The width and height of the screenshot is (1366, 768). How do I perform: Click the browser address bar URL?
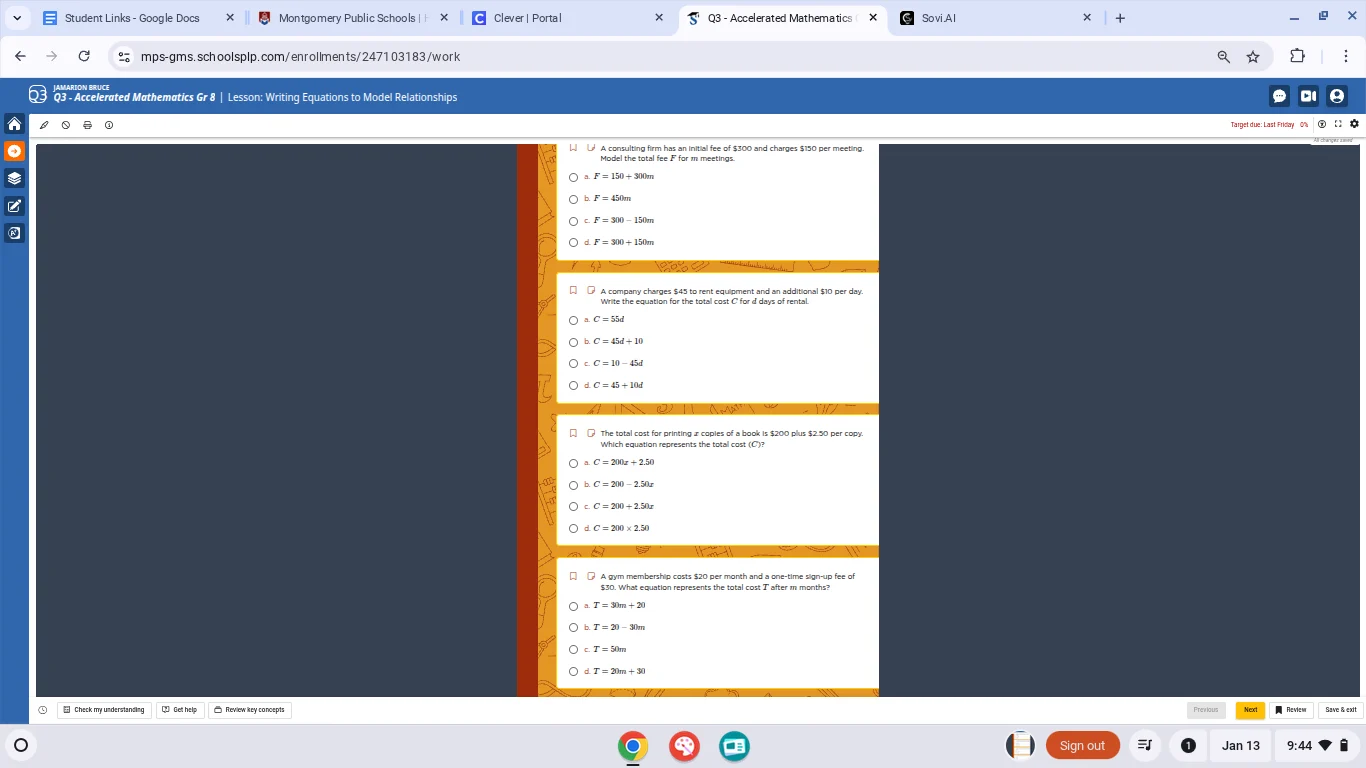pyautogui.click(x=300, y=57)
